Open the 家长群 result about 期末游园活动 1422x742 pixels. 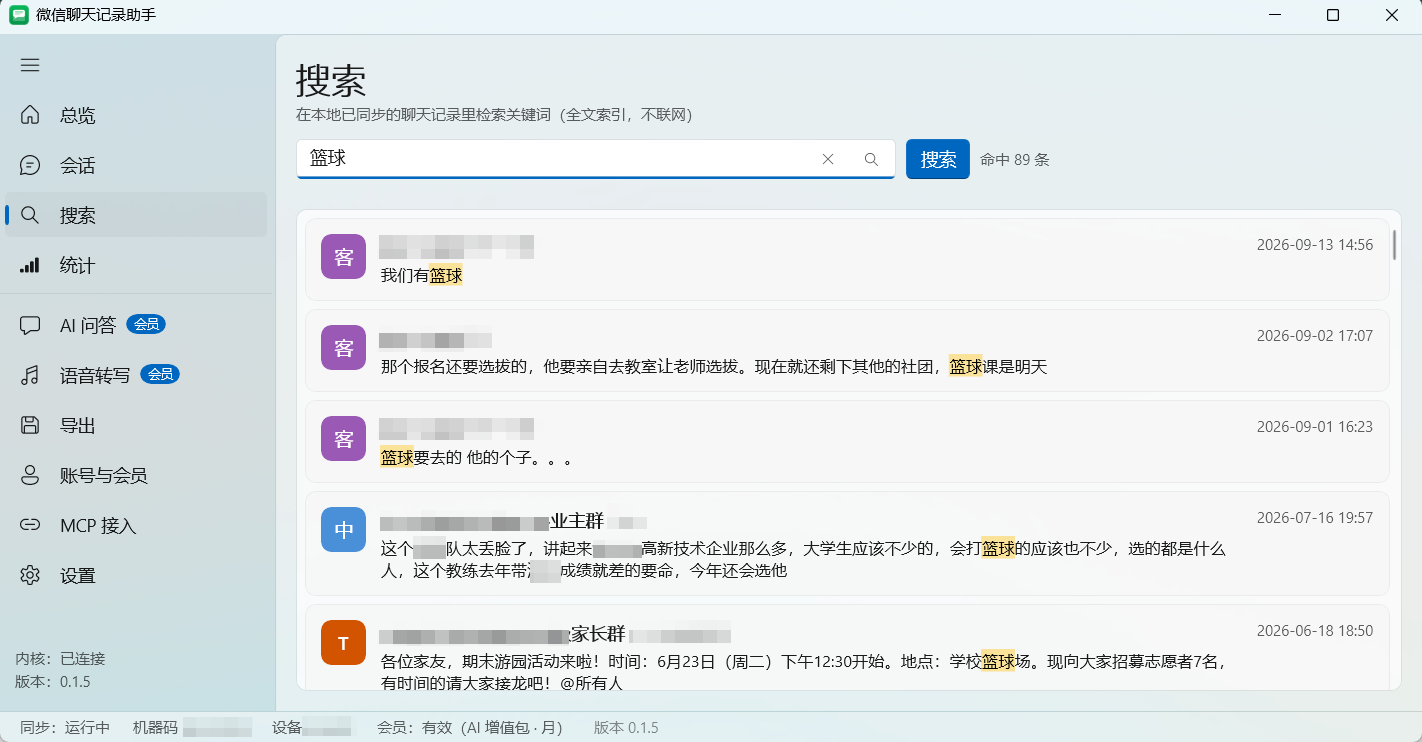[847, 647]
